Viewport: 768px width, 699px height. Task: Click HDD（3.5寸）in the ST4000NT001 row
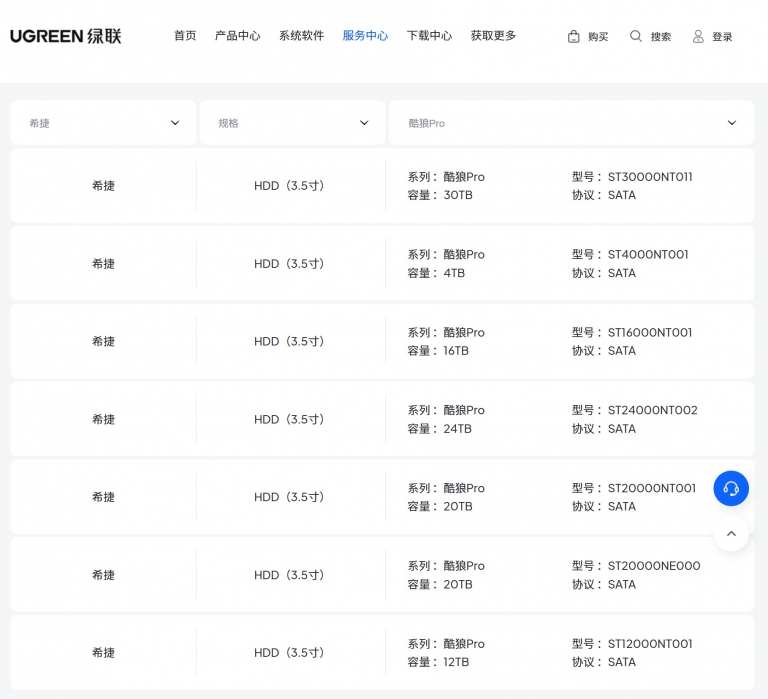point(289,264)
